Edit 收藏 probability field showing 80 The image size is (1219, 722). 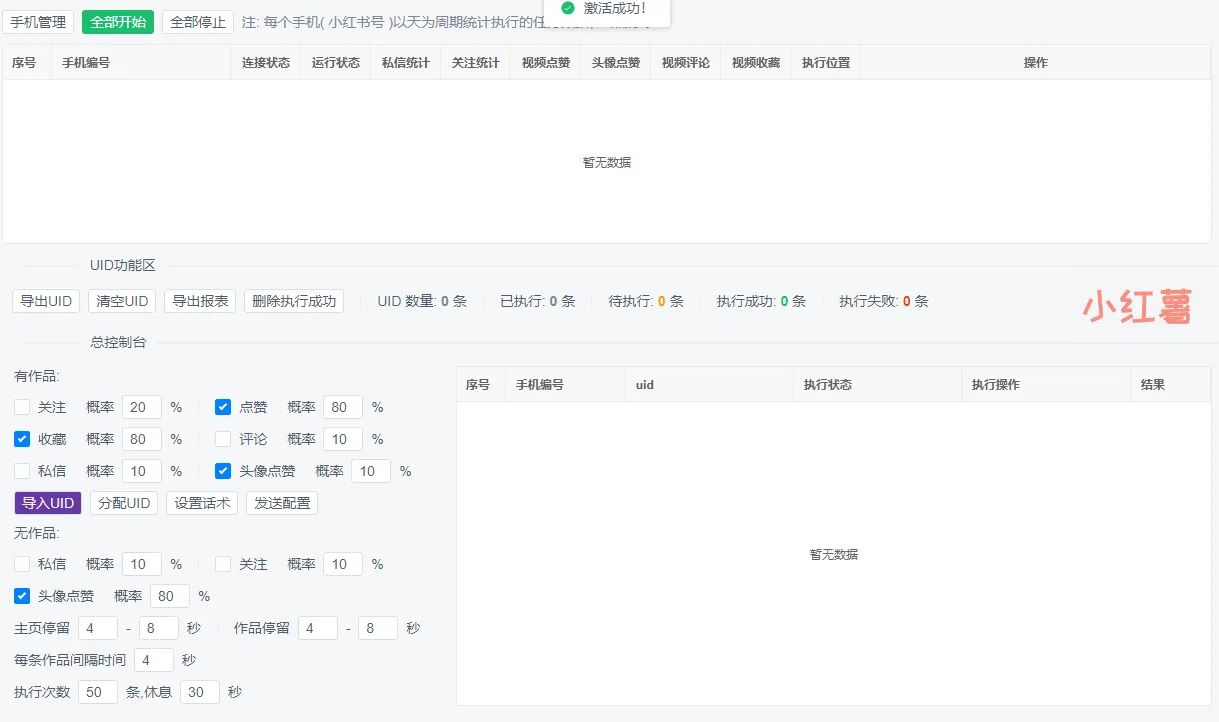[x=142, y=439]
